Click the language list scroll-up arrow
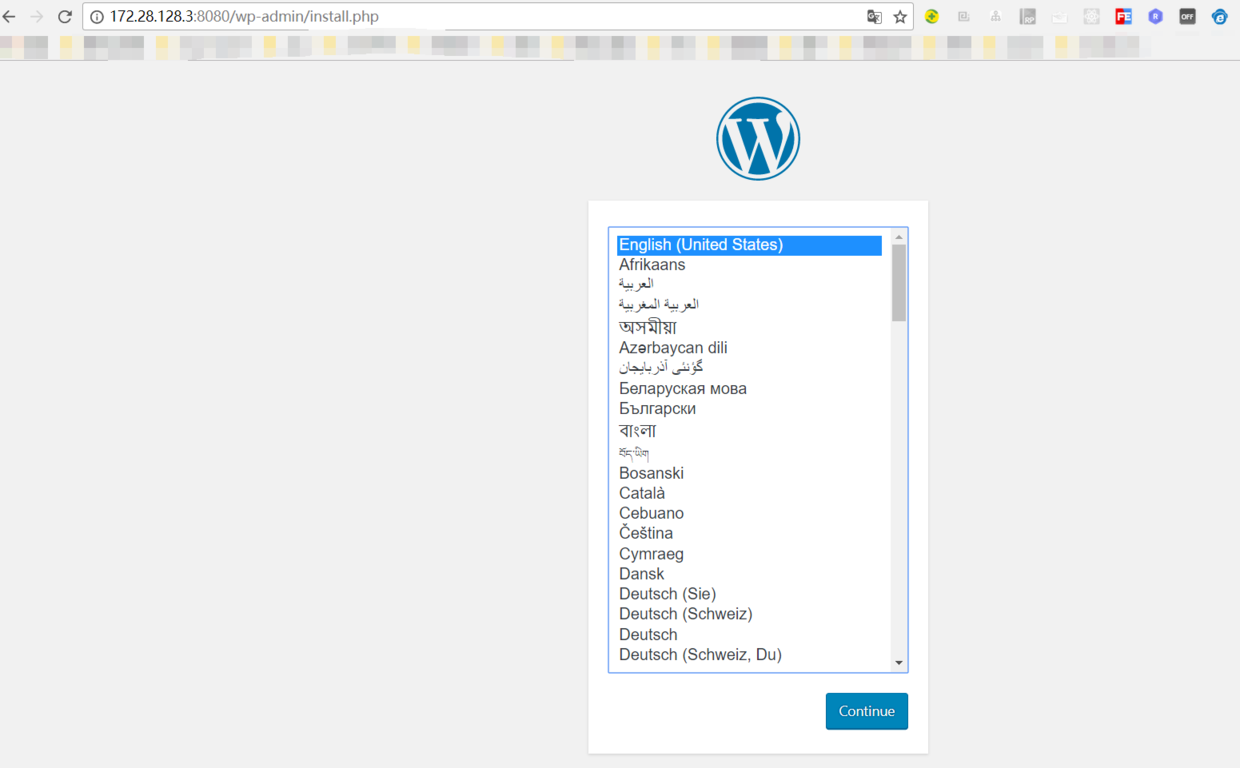Screen dimensions: 1240x768 (899, 237)
